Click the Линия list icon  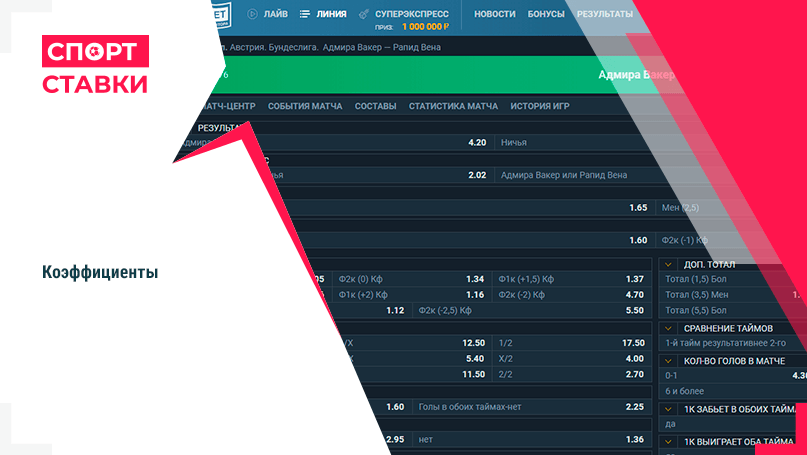pyautogui.click(x=306, y=14)
